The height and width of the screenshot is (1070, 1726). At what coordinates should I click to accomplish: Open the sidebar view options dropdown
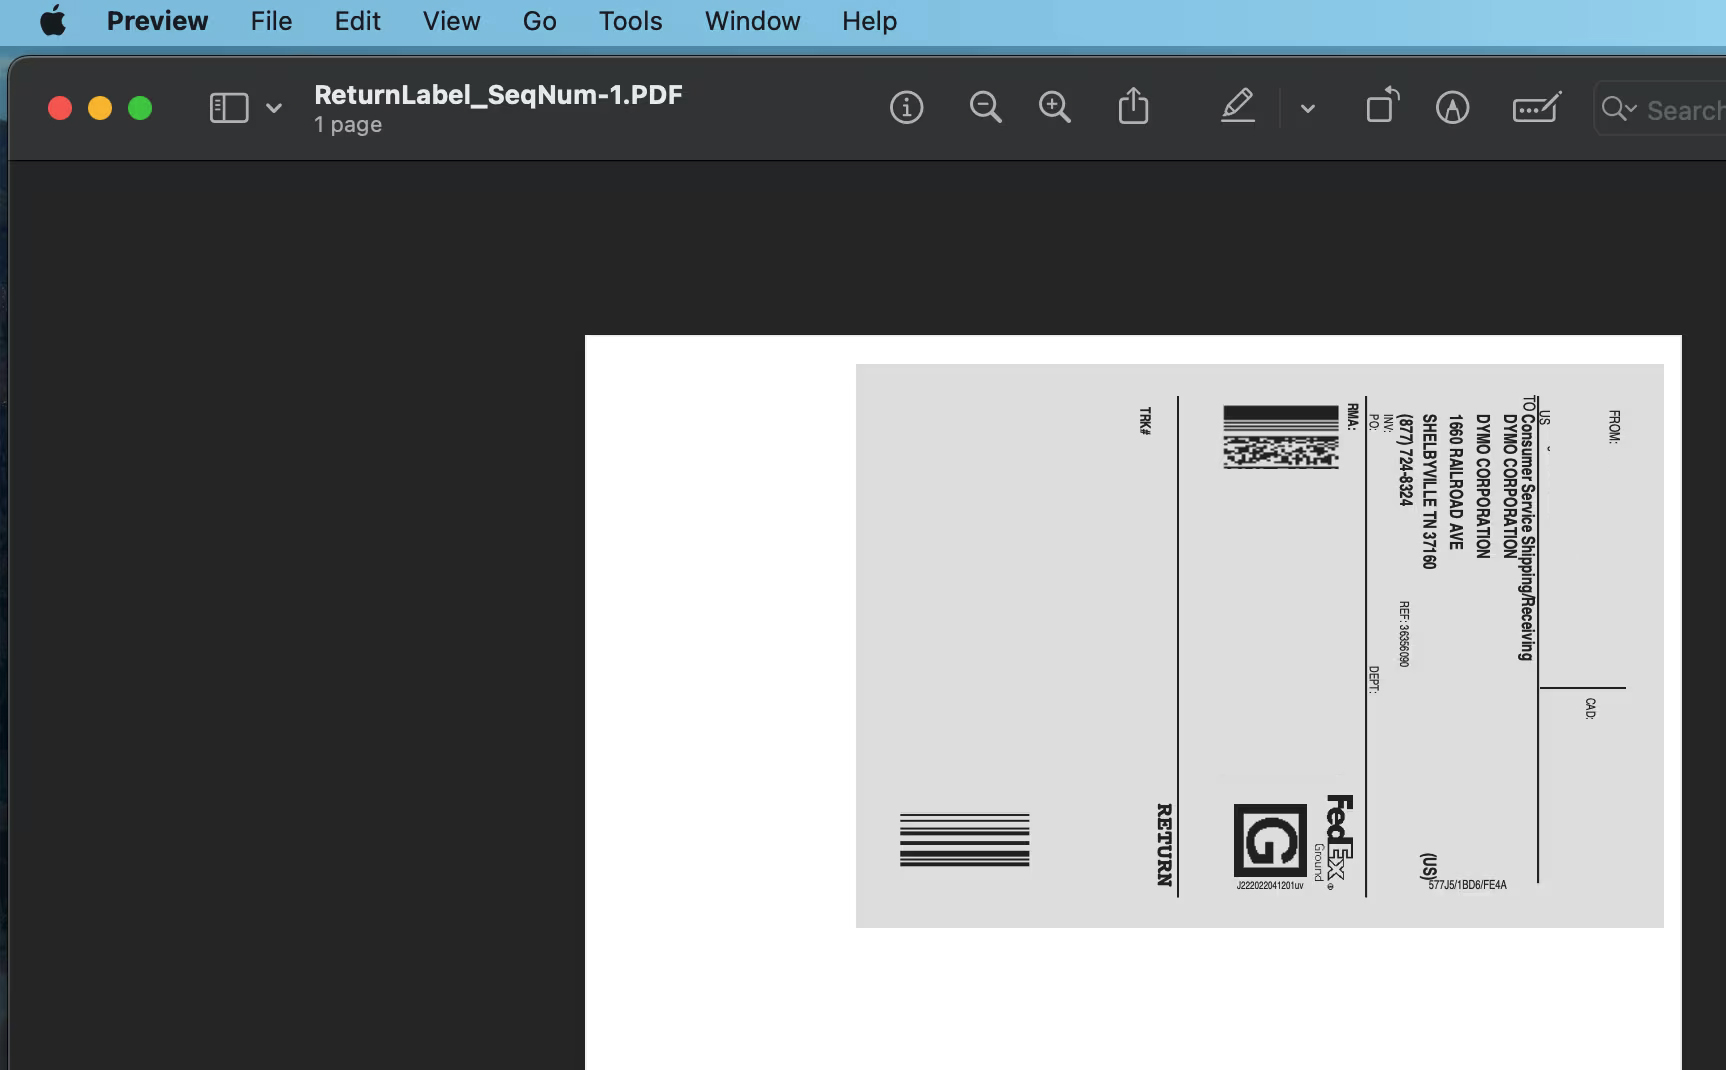coord(273,107)
